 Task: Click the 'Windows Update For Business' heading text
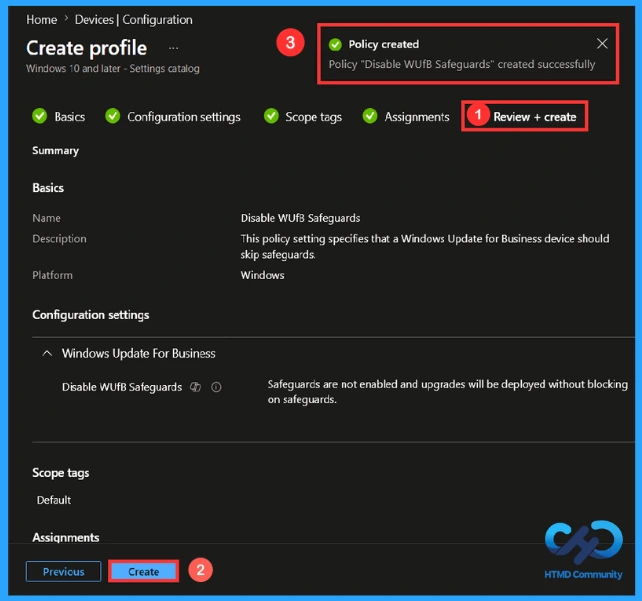point(139,353)
